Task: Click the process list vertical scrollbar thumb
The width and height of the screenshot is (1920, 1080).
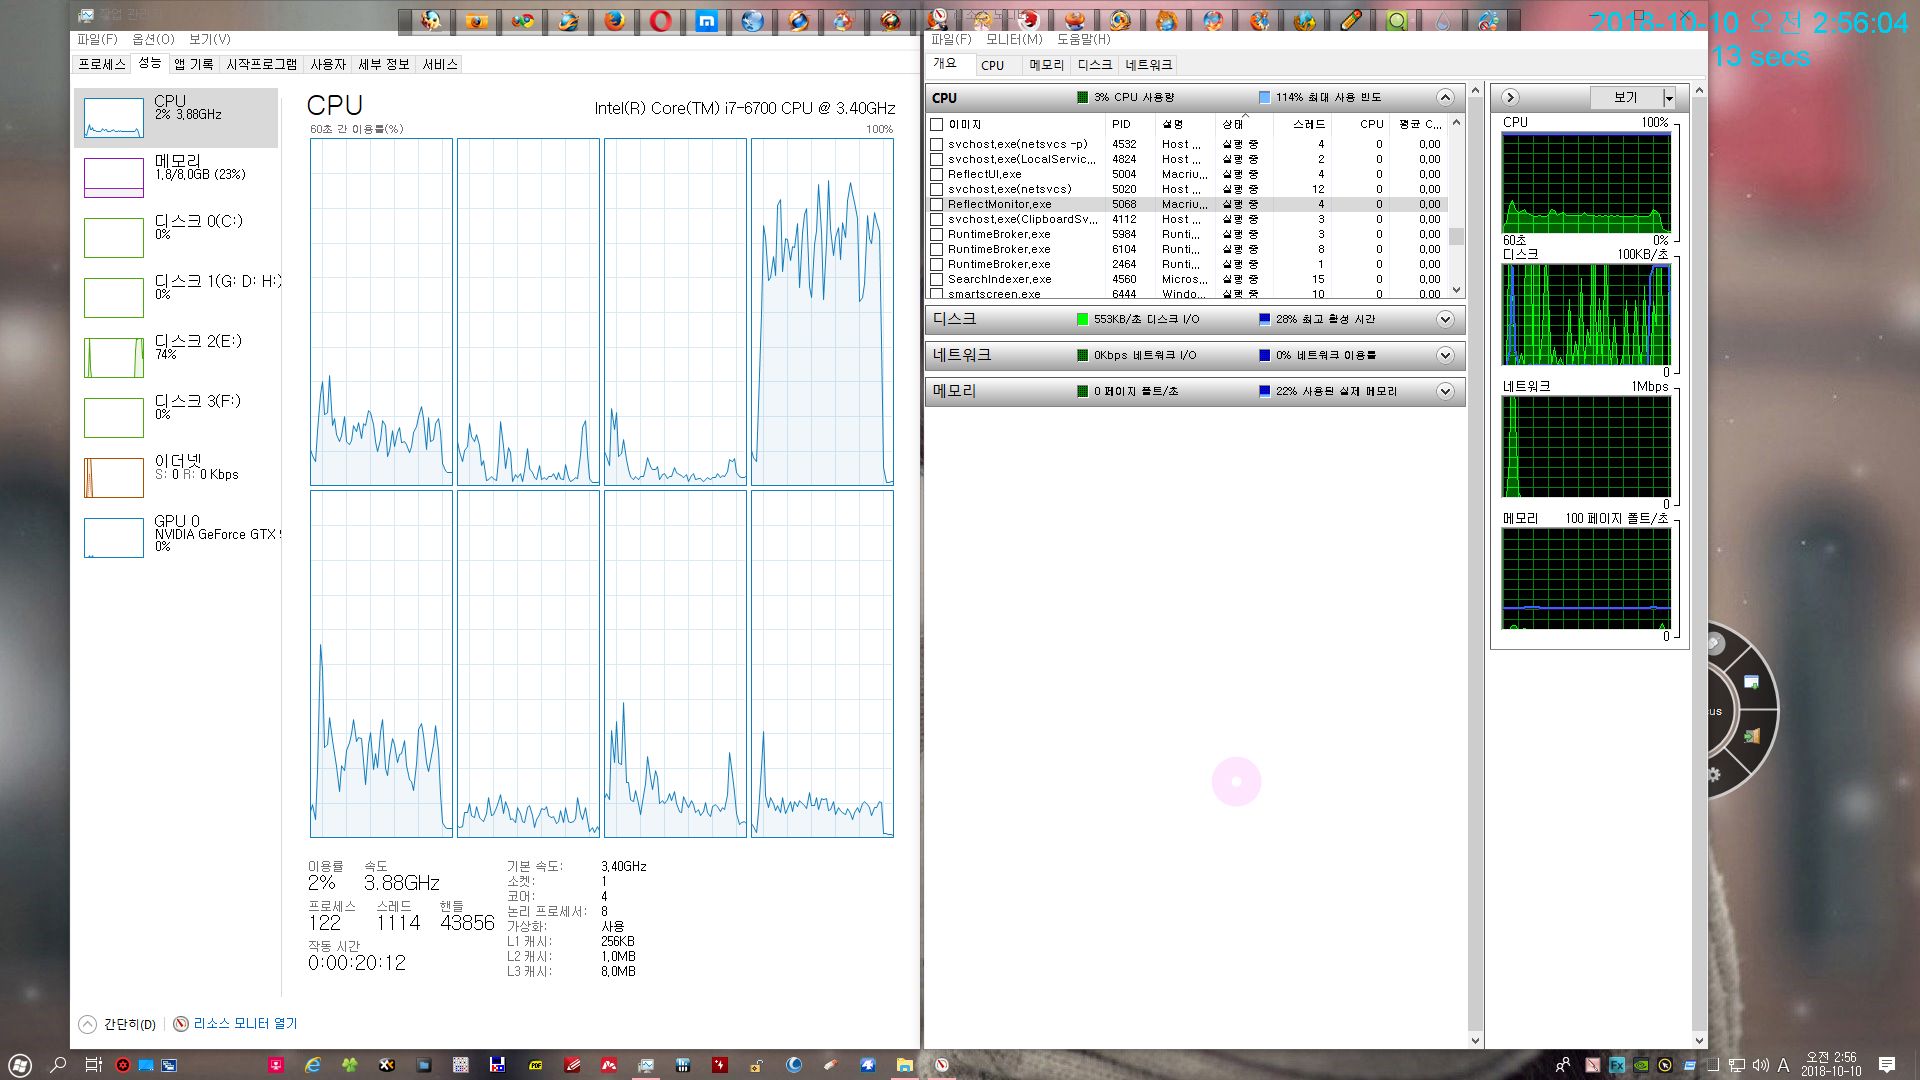Action: [1456, 236]
